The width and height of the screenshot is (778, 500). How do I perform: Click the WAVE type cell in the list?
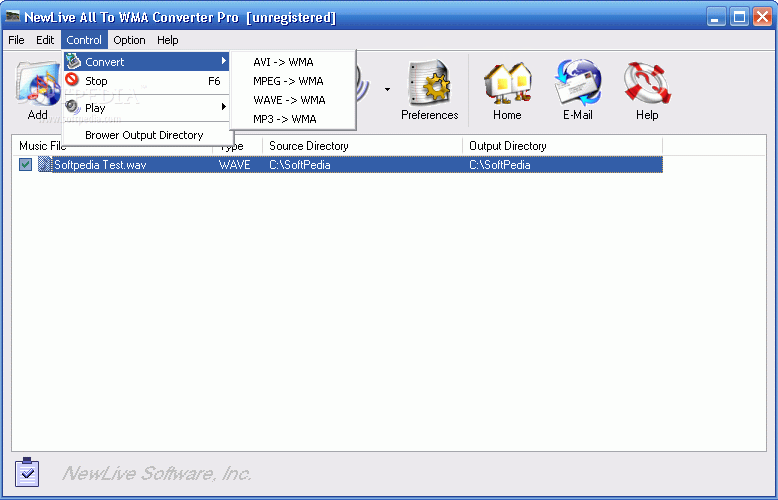click(235, 165)
